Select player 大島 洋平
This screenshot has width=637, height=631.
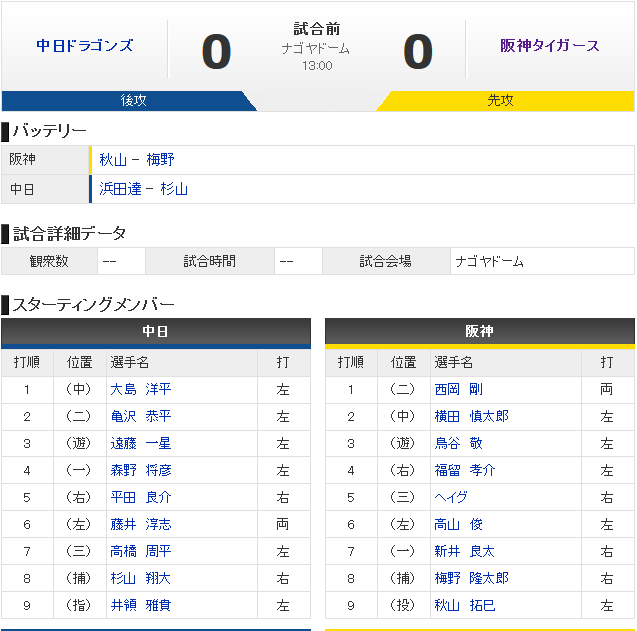coord(141,389)
